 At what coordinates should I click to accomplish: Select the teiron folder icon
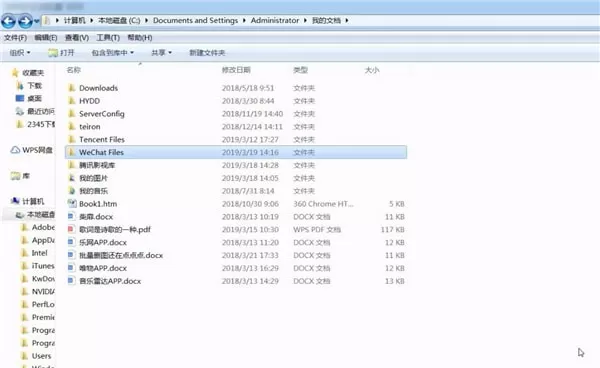[72, 127]
